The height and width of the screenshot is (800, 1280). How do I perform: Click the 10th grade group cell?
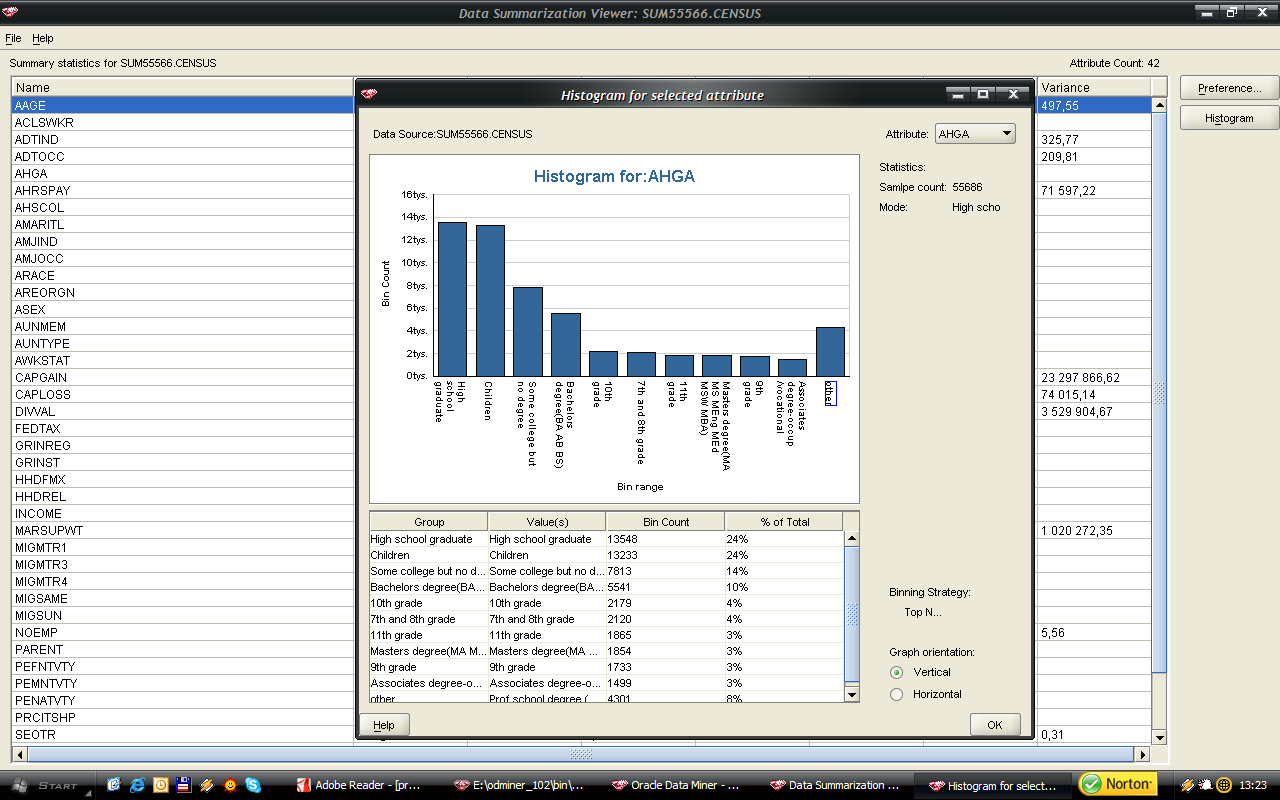point(429,603)
